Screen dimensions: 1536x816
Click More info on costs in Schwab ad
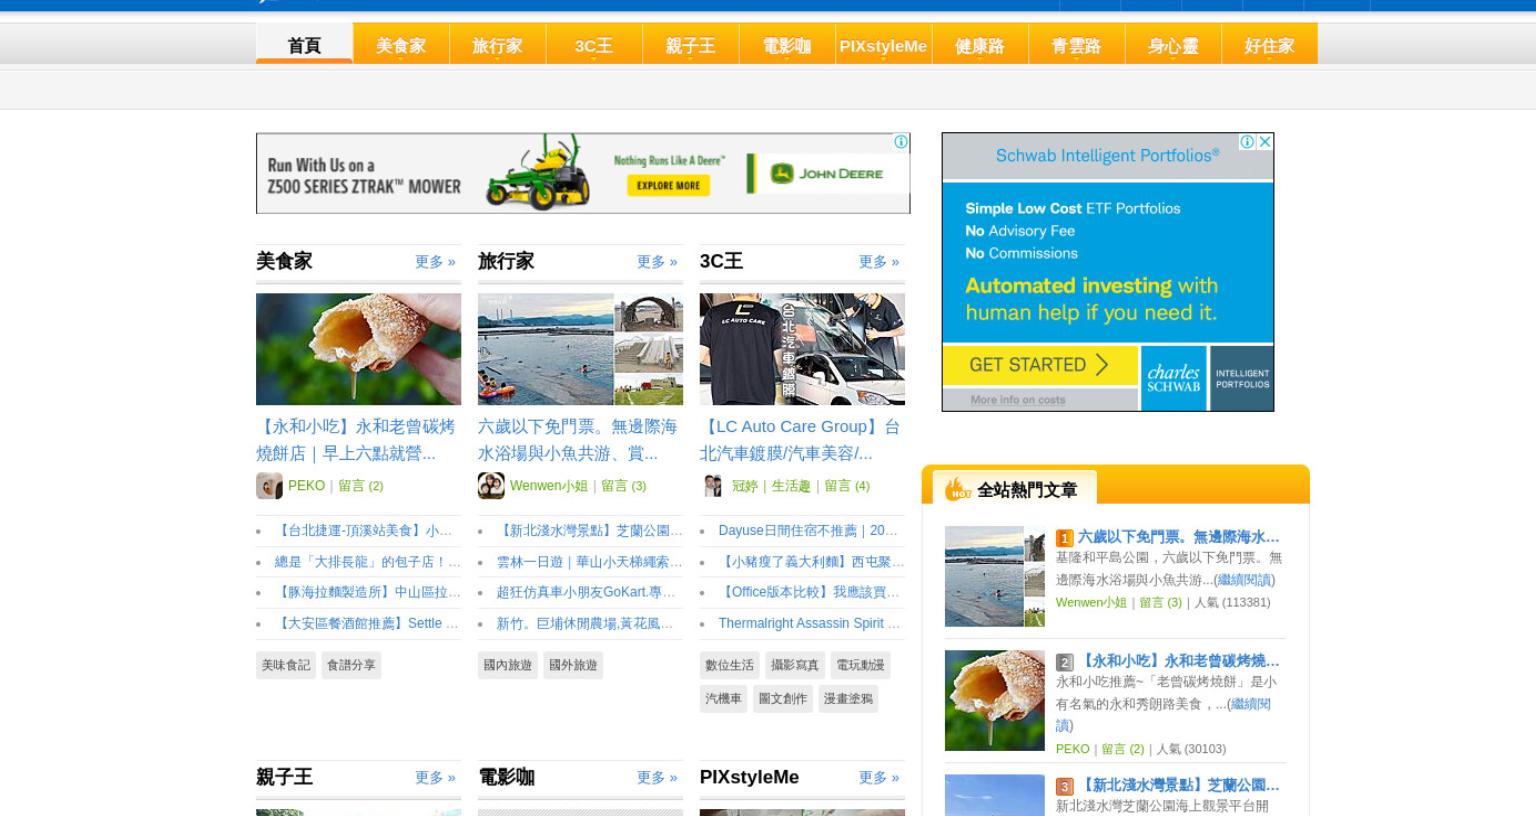(x=1018, y=400)
